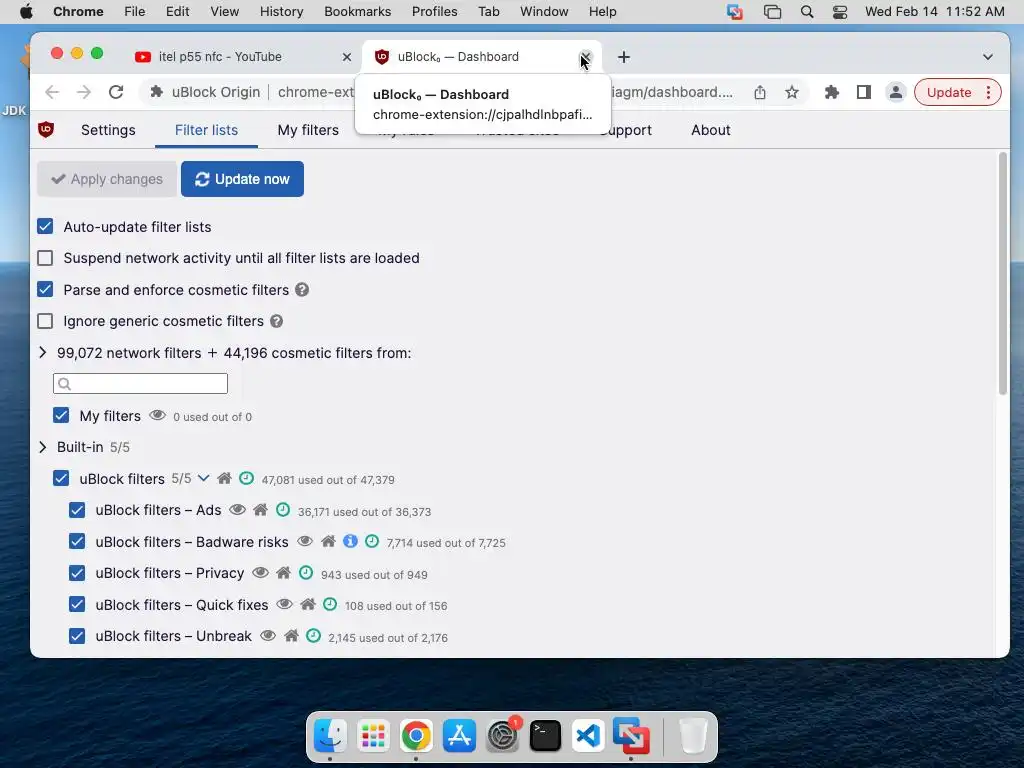Uncheck the uBlock filters group checkbox
1024x768 pixels.
pos(61,478)
